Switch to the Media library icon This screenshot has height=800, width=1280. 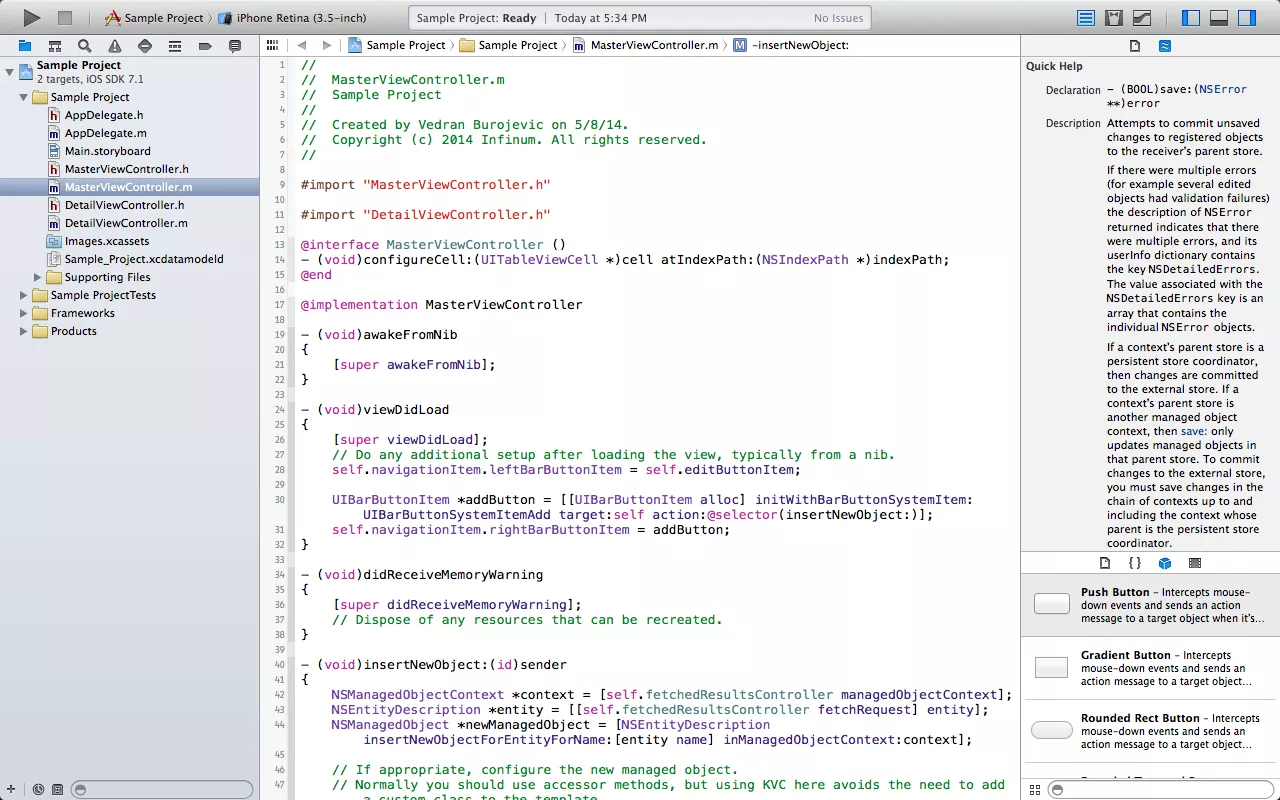pyautogui.click(x=1195, y=563)
